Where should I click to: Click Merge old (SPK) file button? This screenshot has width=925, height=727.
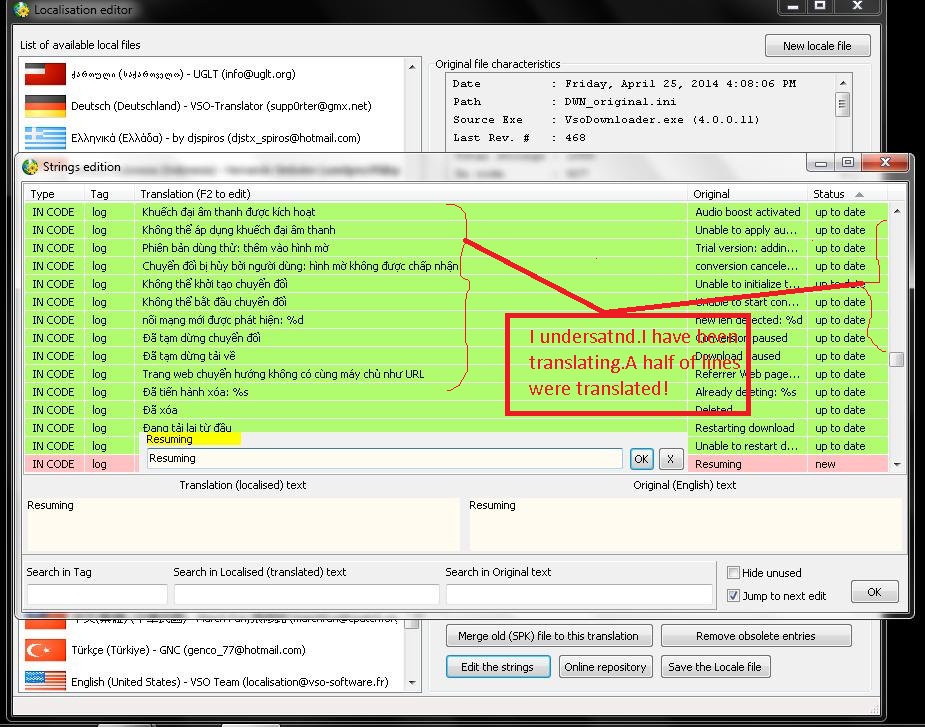[x=549, y=636]
